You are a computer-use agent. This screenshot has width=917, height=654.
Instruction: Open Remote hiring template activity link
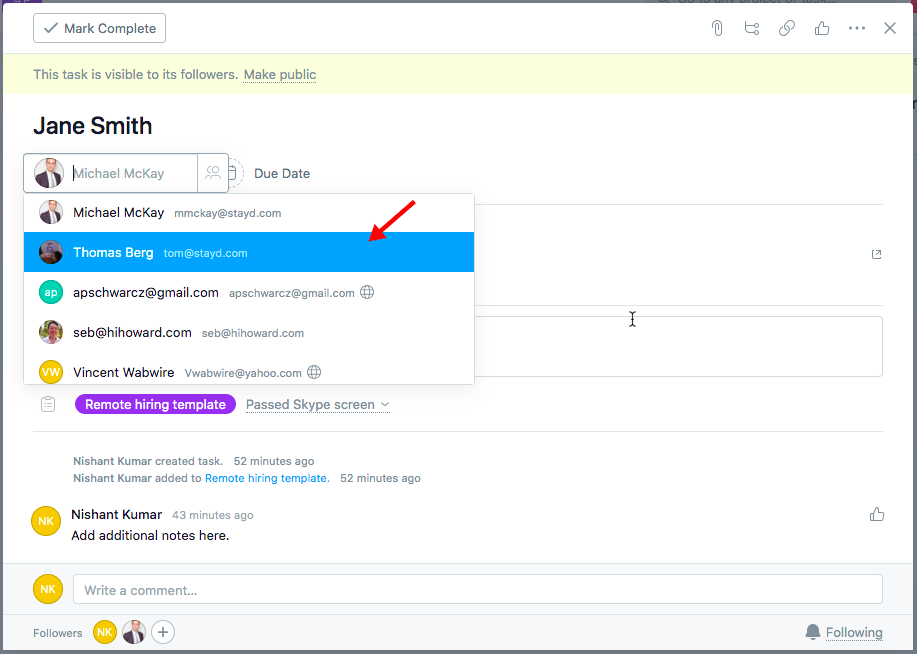click(266, 478)
